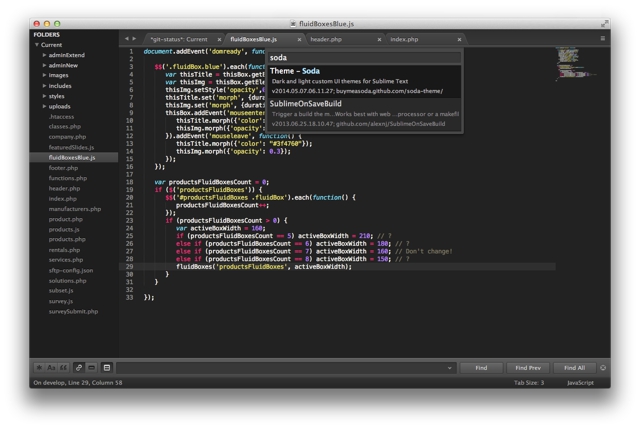Close the index.php tab
The image size is (640, 429).
(459, 40)
